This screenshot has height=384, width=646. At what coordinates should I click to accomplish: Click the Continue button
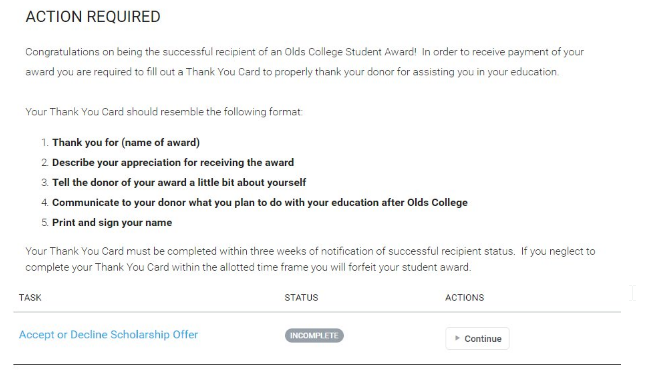(x=477, y=339)
